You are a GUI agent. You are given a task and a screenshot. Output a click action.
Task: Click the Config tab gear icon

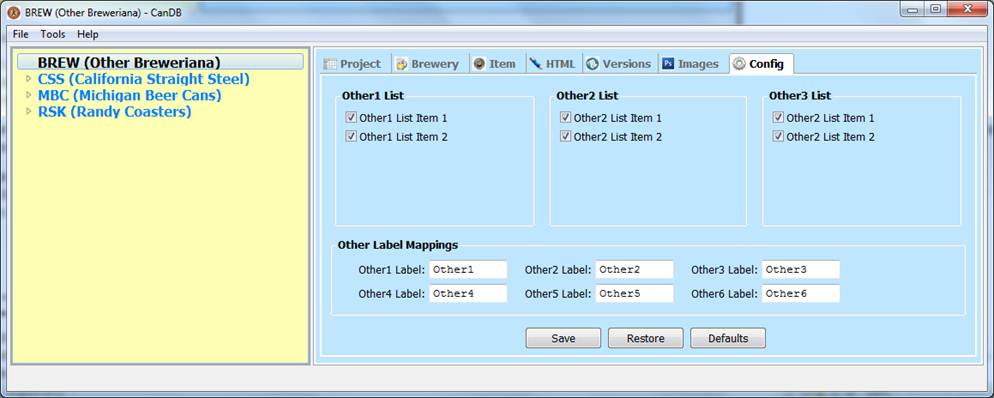739,64
